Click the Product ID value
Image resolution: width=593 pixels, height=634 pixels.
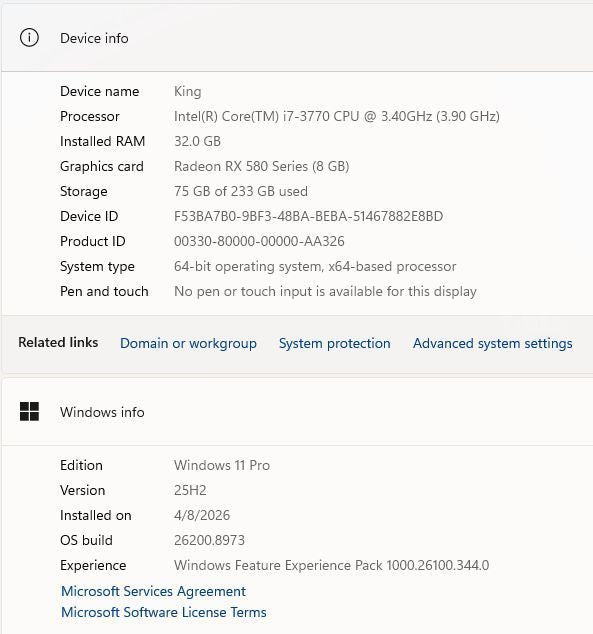[259, 241]
